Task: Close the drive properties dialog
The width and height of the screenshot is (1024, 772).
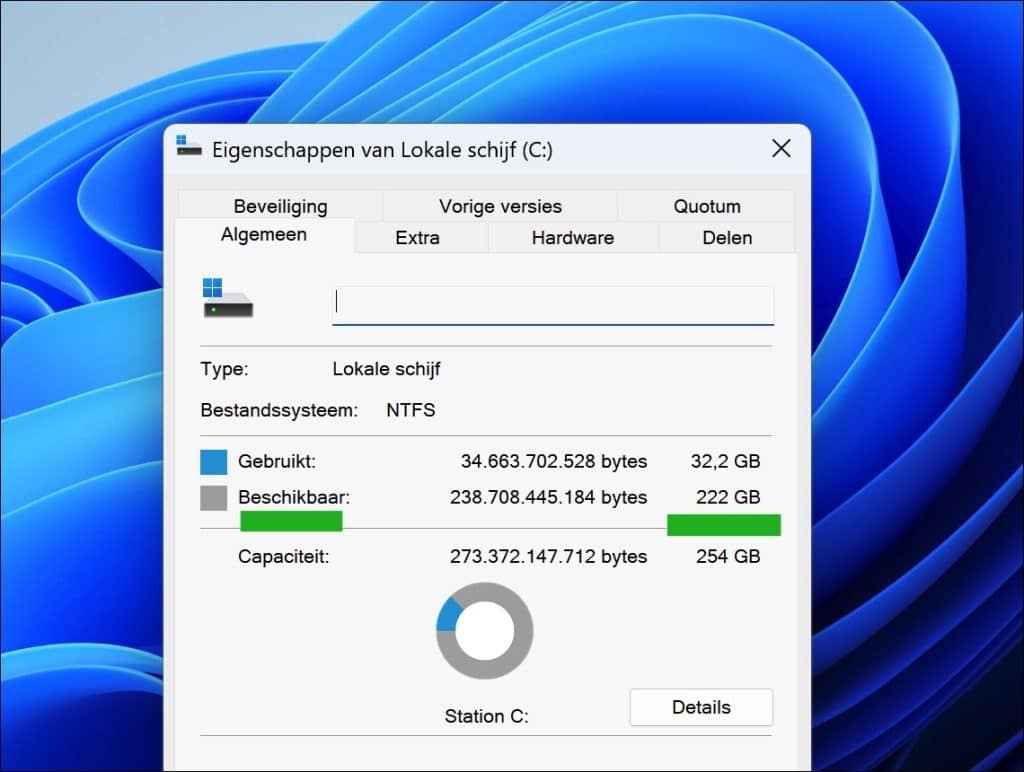Action: 781,149
